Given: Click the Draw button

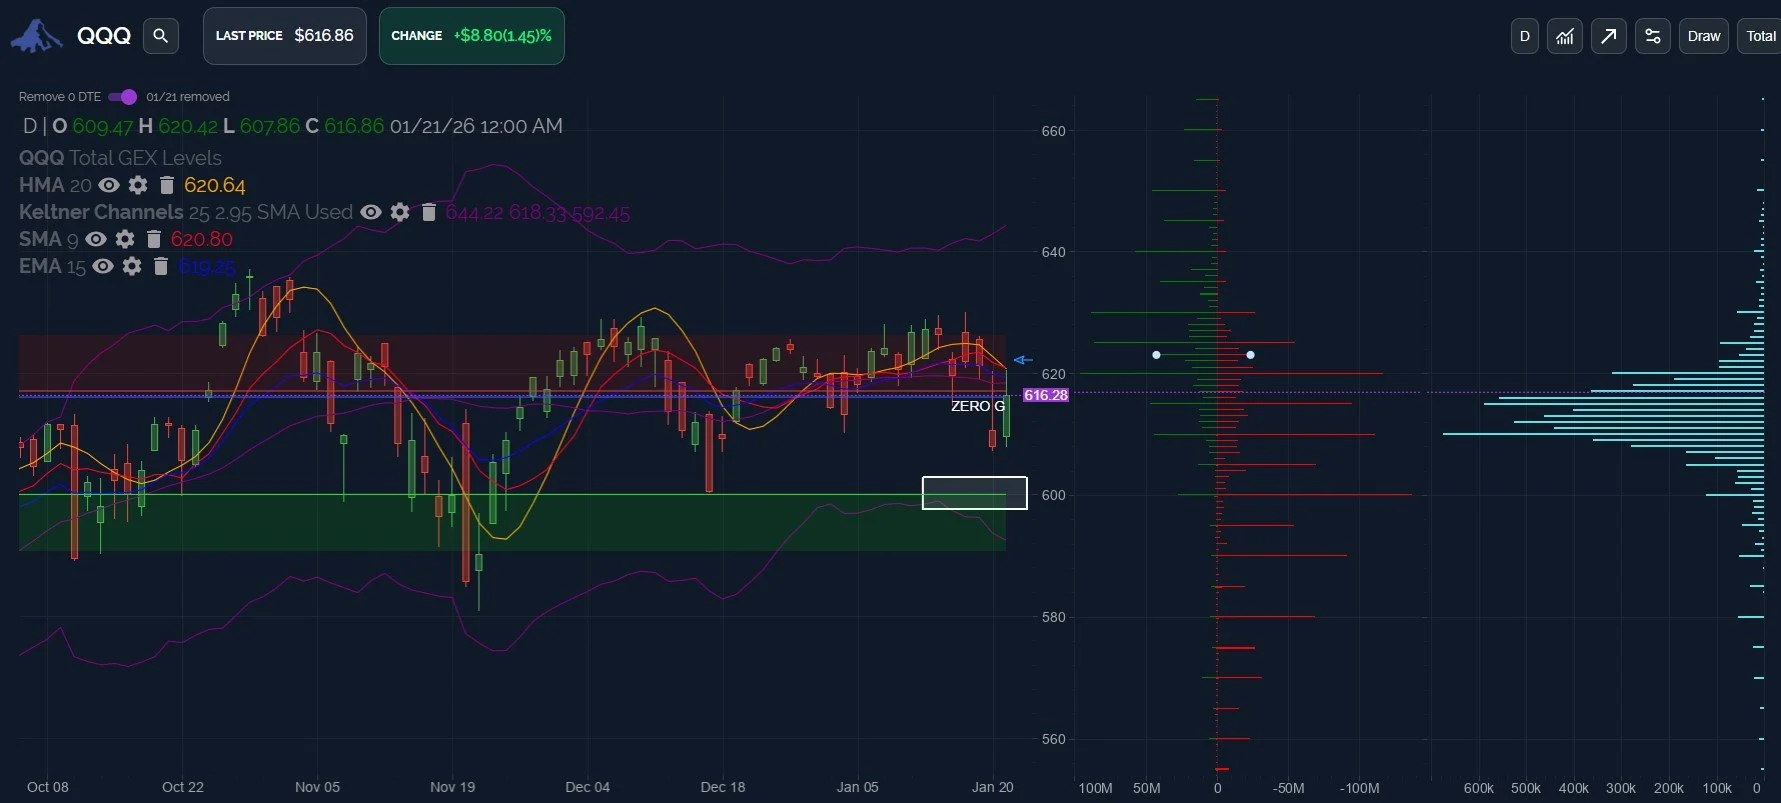Looking at the screenshot, I should coord(1704,36).
